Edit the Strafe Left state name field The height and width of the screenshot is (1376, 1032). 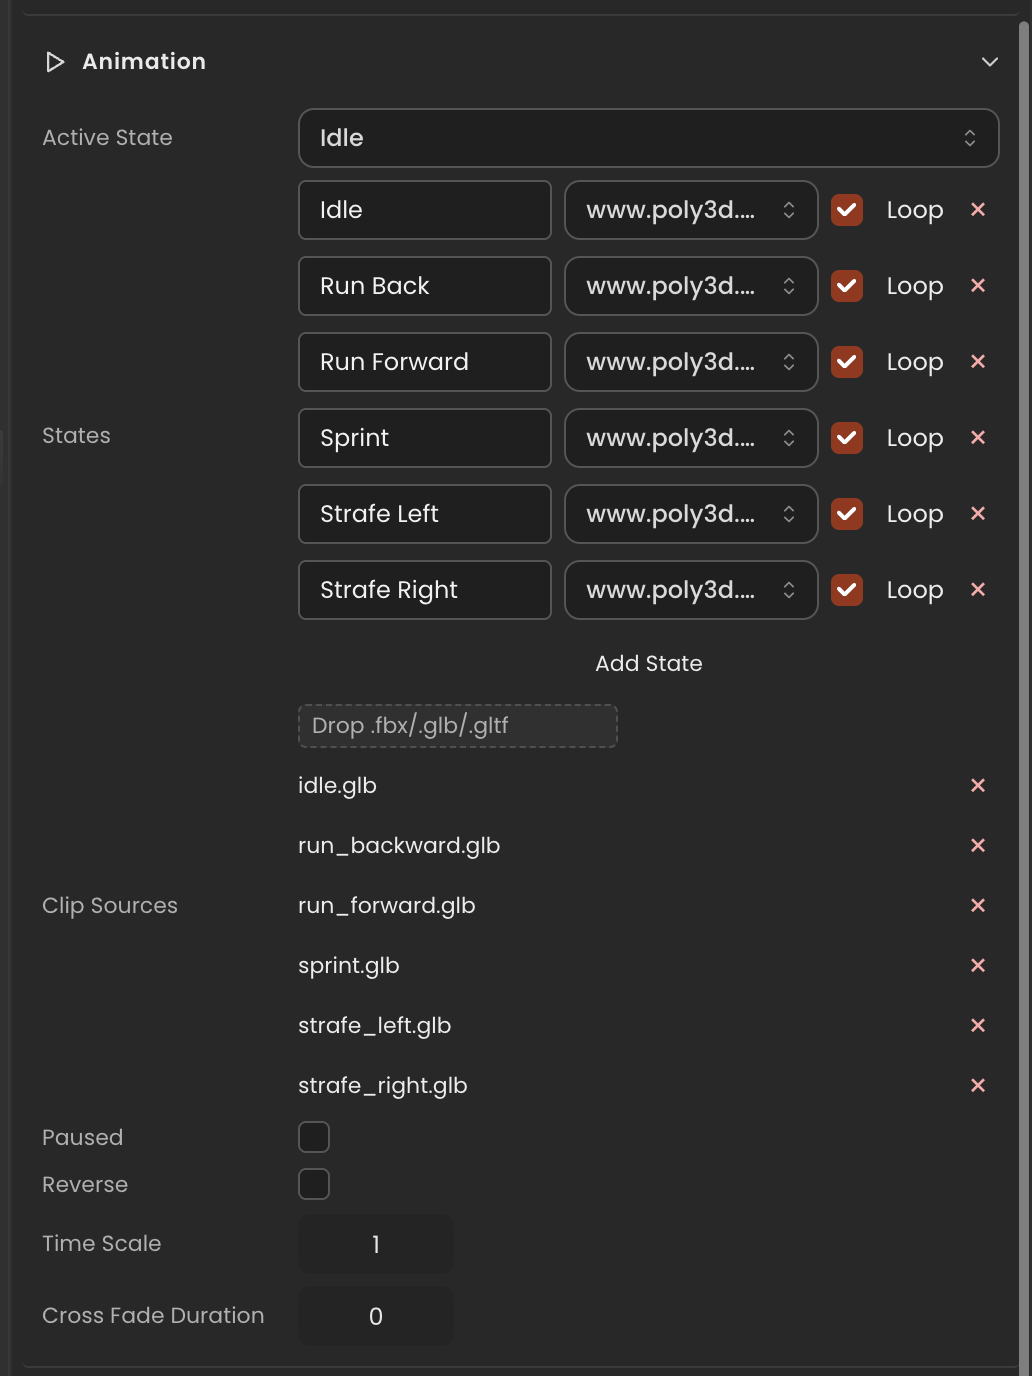pyautogui.click(x=425, y=514)
